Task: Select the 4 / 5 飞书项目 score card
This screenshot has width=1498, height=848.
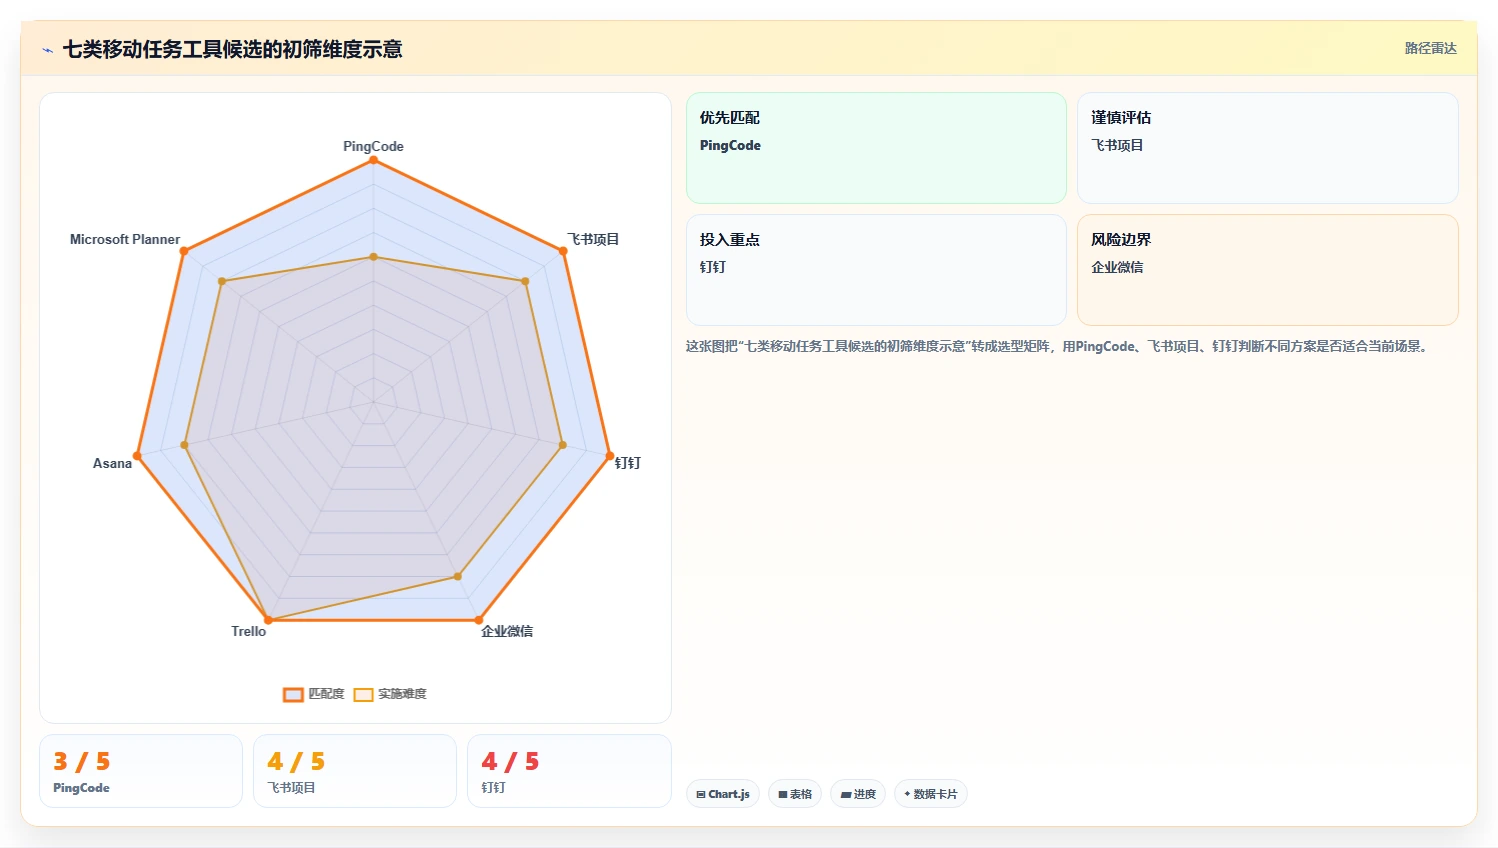Action: click(x=355, y=771)
